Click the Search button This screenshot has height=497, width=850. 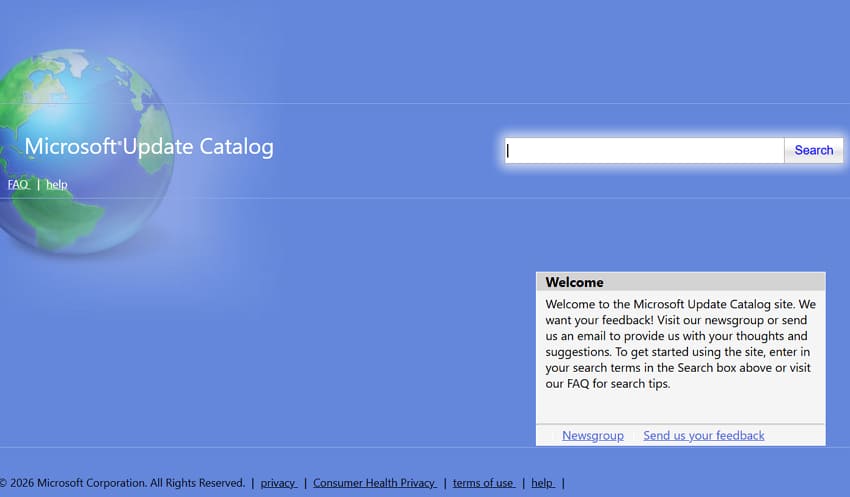pyautogui.click(x=813, y=150)
